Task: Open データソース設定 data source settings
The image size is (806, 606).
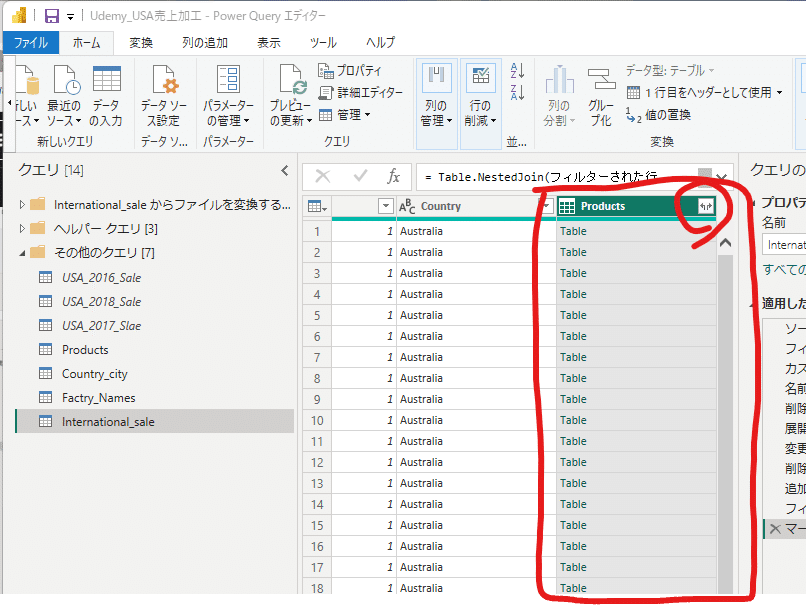Action: pyautogui.click(x=164, y=96)
